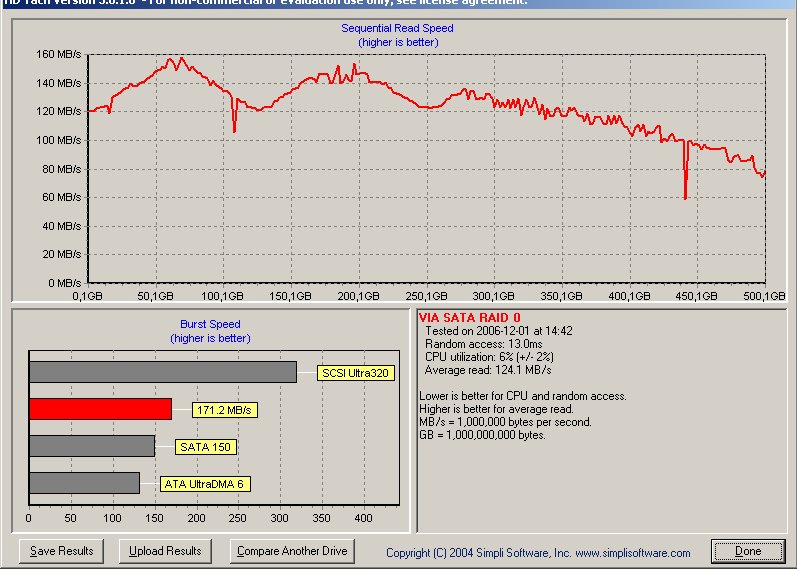This screenshot has height=569, width=797.
Task: Click Lower is better for CPU line
Action: [x=523, y=396]
